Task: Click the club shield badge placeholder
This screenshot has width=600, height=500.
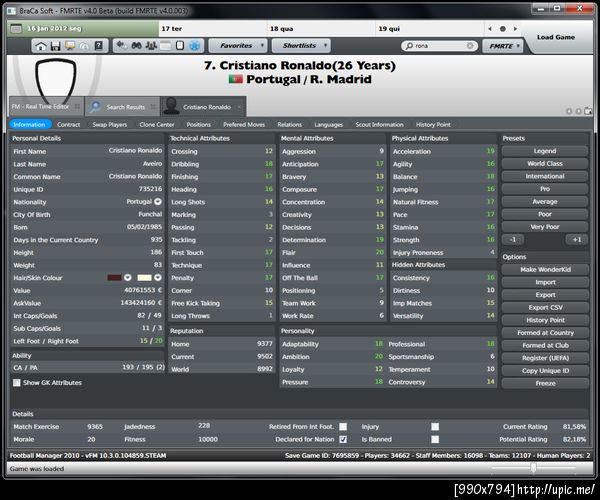Action: [56, 81]
